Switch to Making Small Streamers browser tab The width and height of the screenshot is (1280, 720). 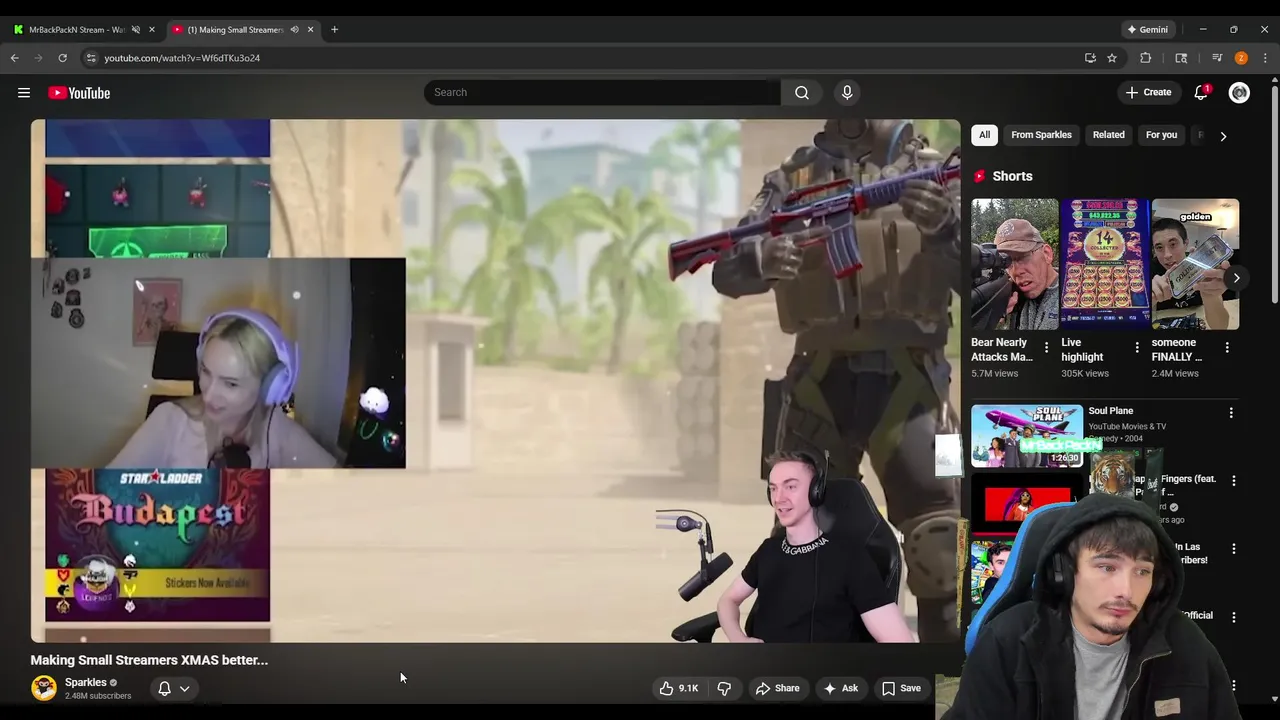click(235, 30)
